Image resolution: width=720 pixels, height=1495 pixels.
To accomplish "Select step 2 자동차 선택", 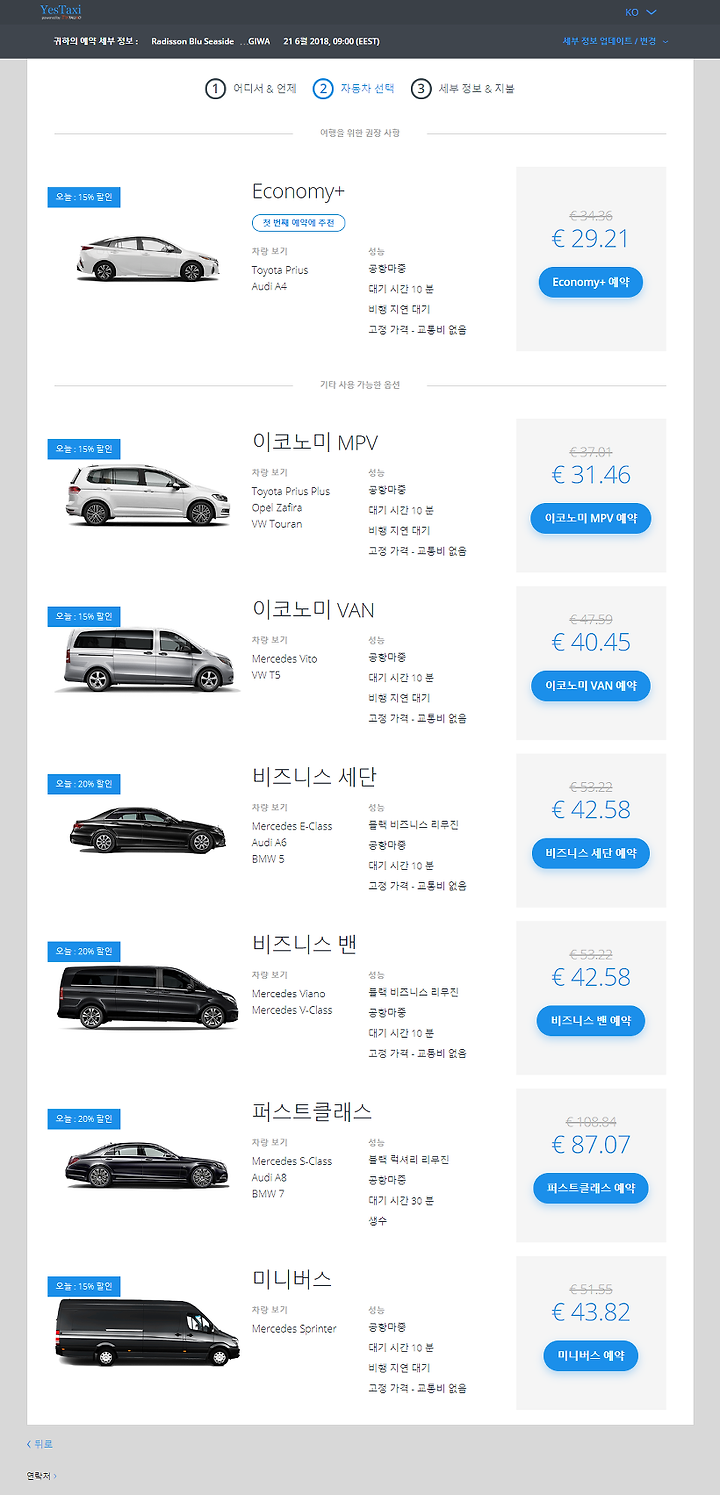I will coord(354,89).
